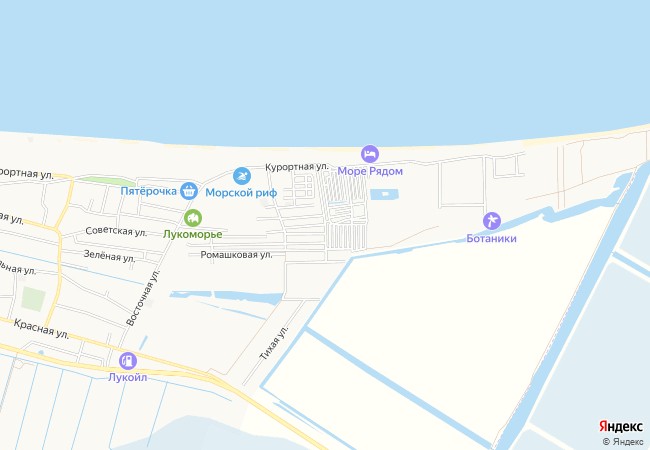Image resolution: width=650 pixels, height=450 pixels.
Task: Click the Зелёная ул. street label
Action: (109, 256)
